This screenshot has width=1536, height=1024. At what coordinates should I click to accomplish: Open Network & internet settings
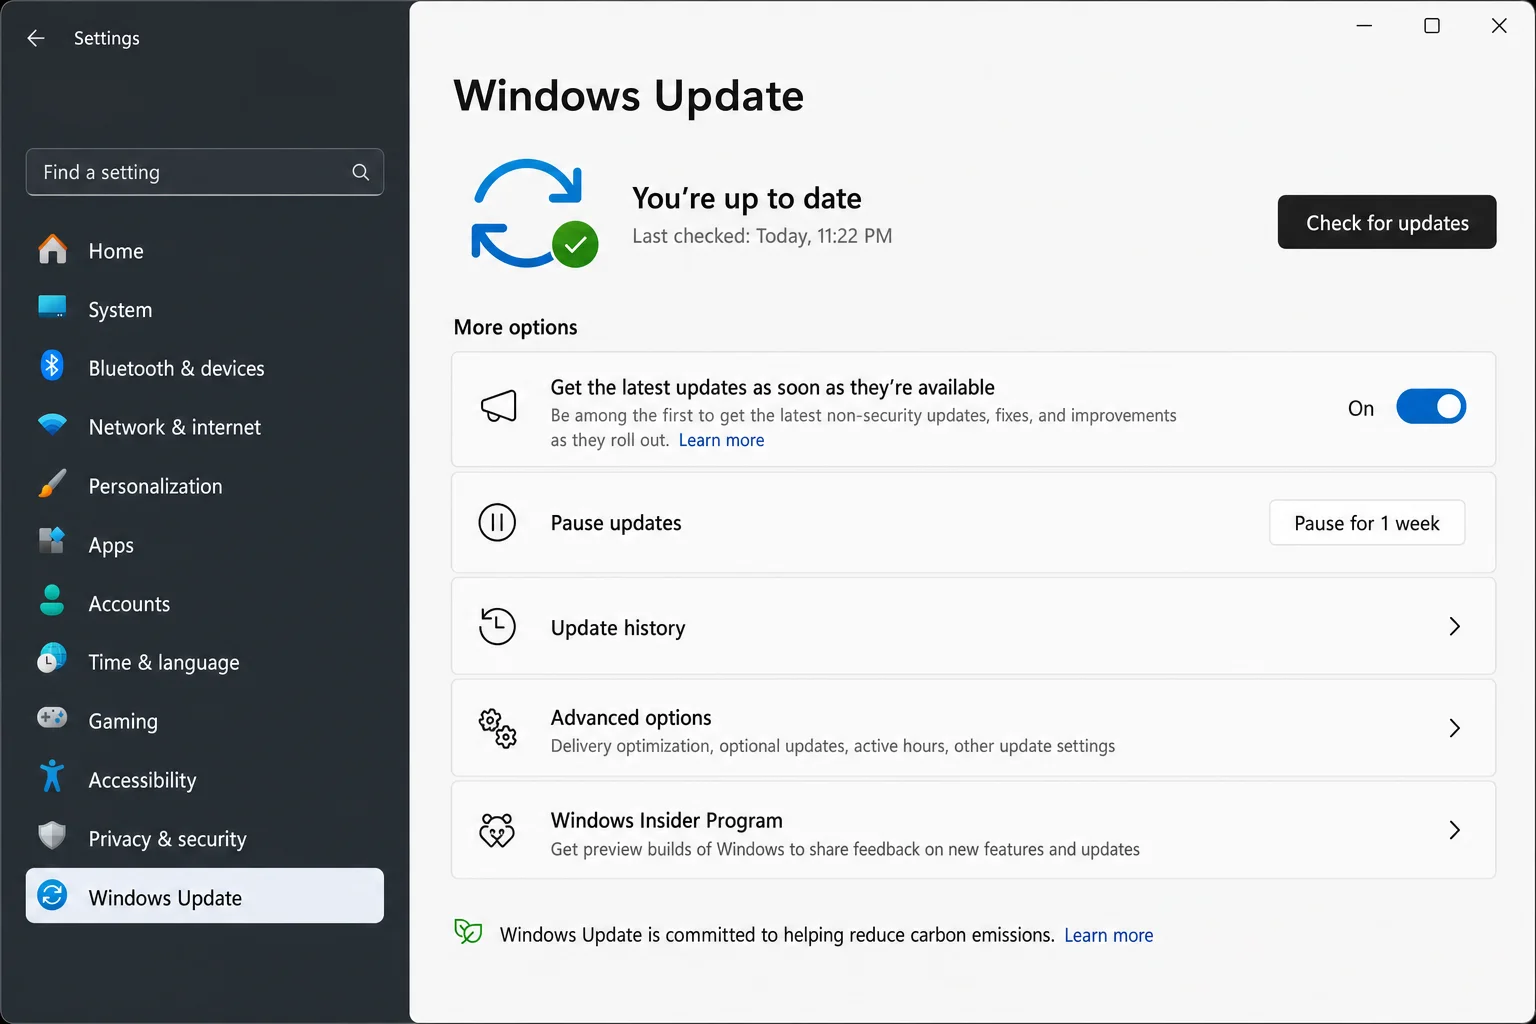point(205,427)
